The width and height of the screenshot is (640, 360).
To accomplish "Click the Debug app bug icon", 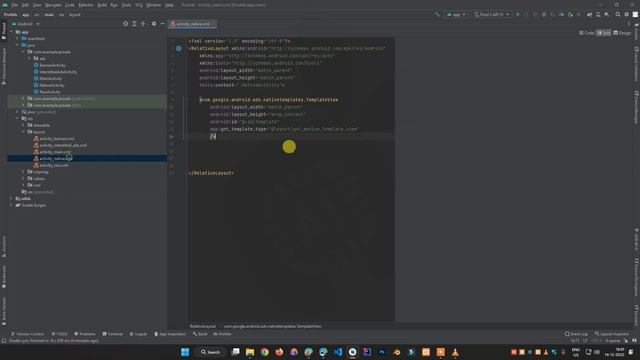I will (544, 14).
